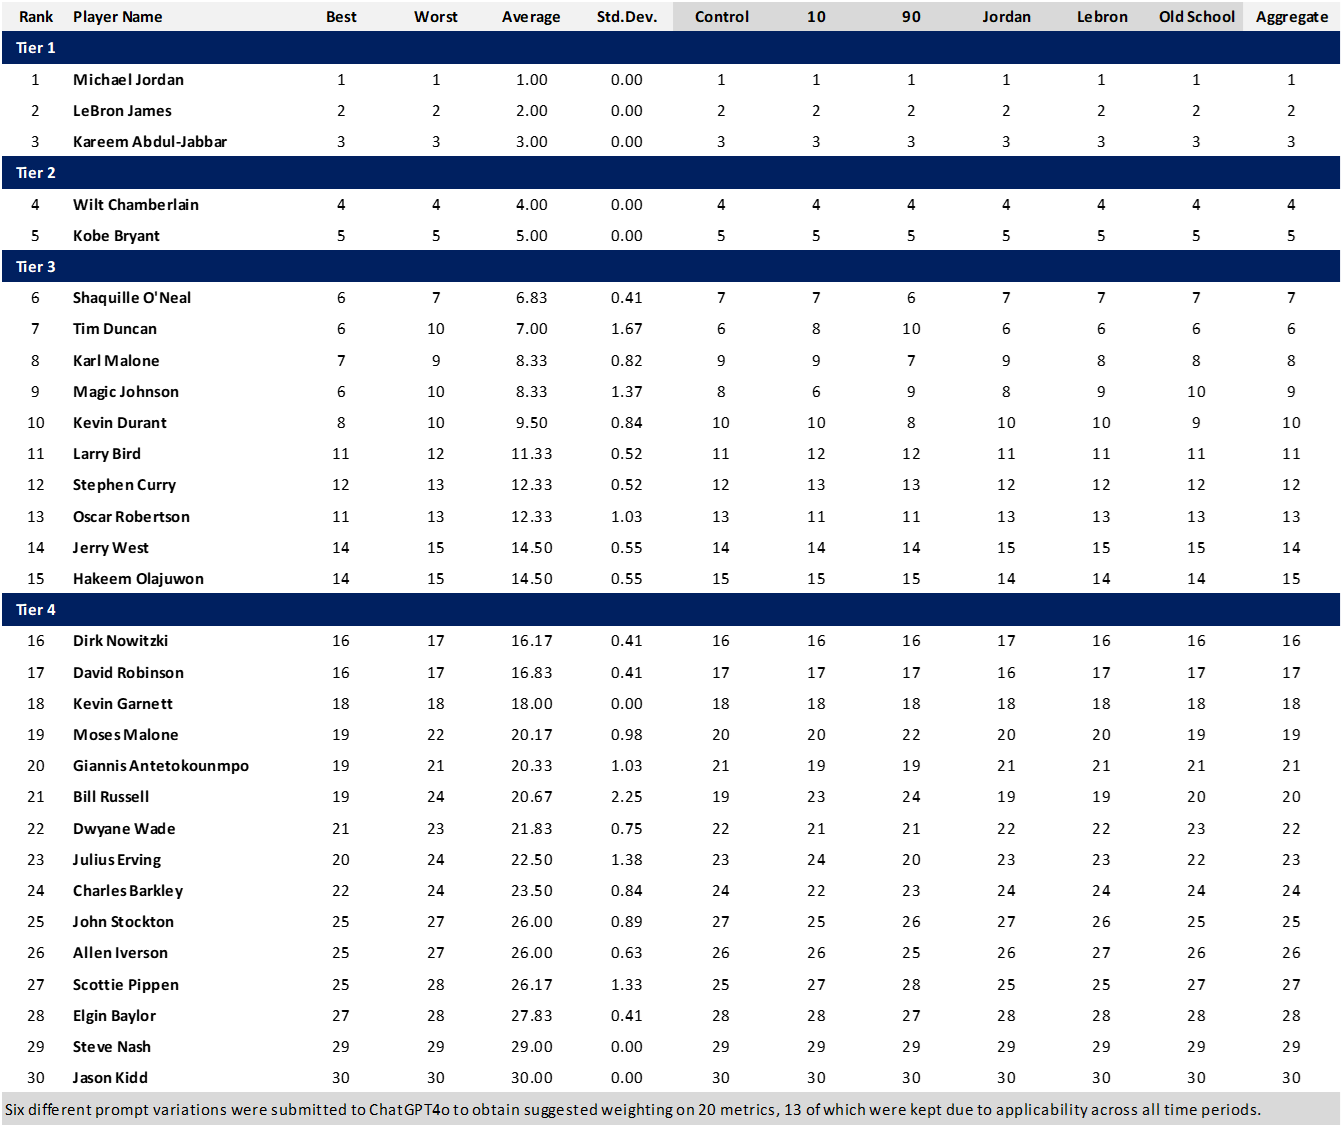Select Elgin Baylor's 27.83 average value
1341x1126 pixels.
click(532, 1016)
